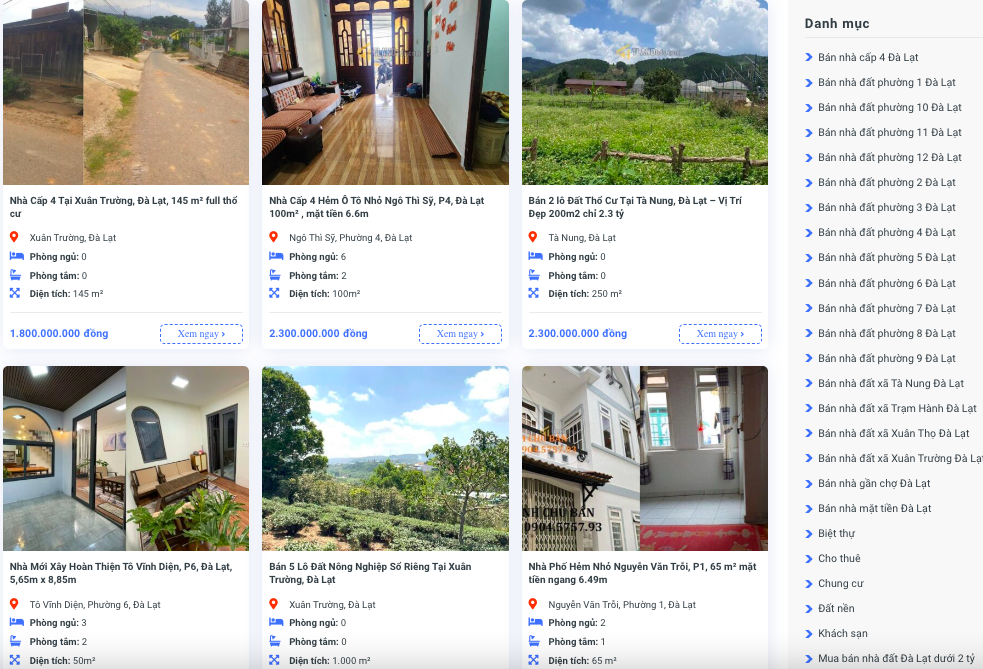Image resolution: width=983 pixels, height=669 pixels.
Task: Click bathtub icon on Tà Nung listing
Action: coord(534,275)
